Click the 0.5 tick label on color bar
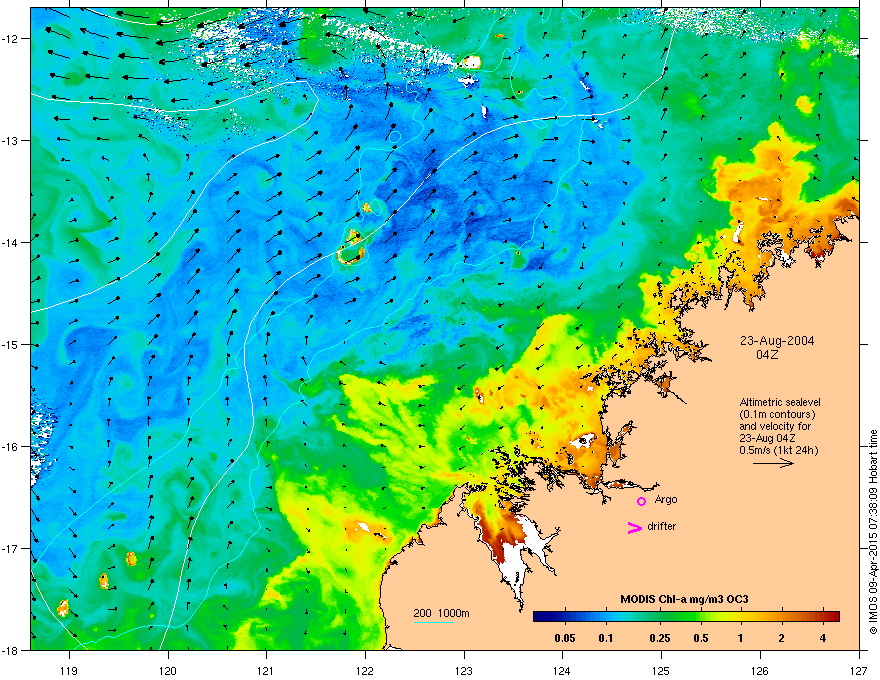The width and height of the screenshot is (880, 680). click(701, 638)
